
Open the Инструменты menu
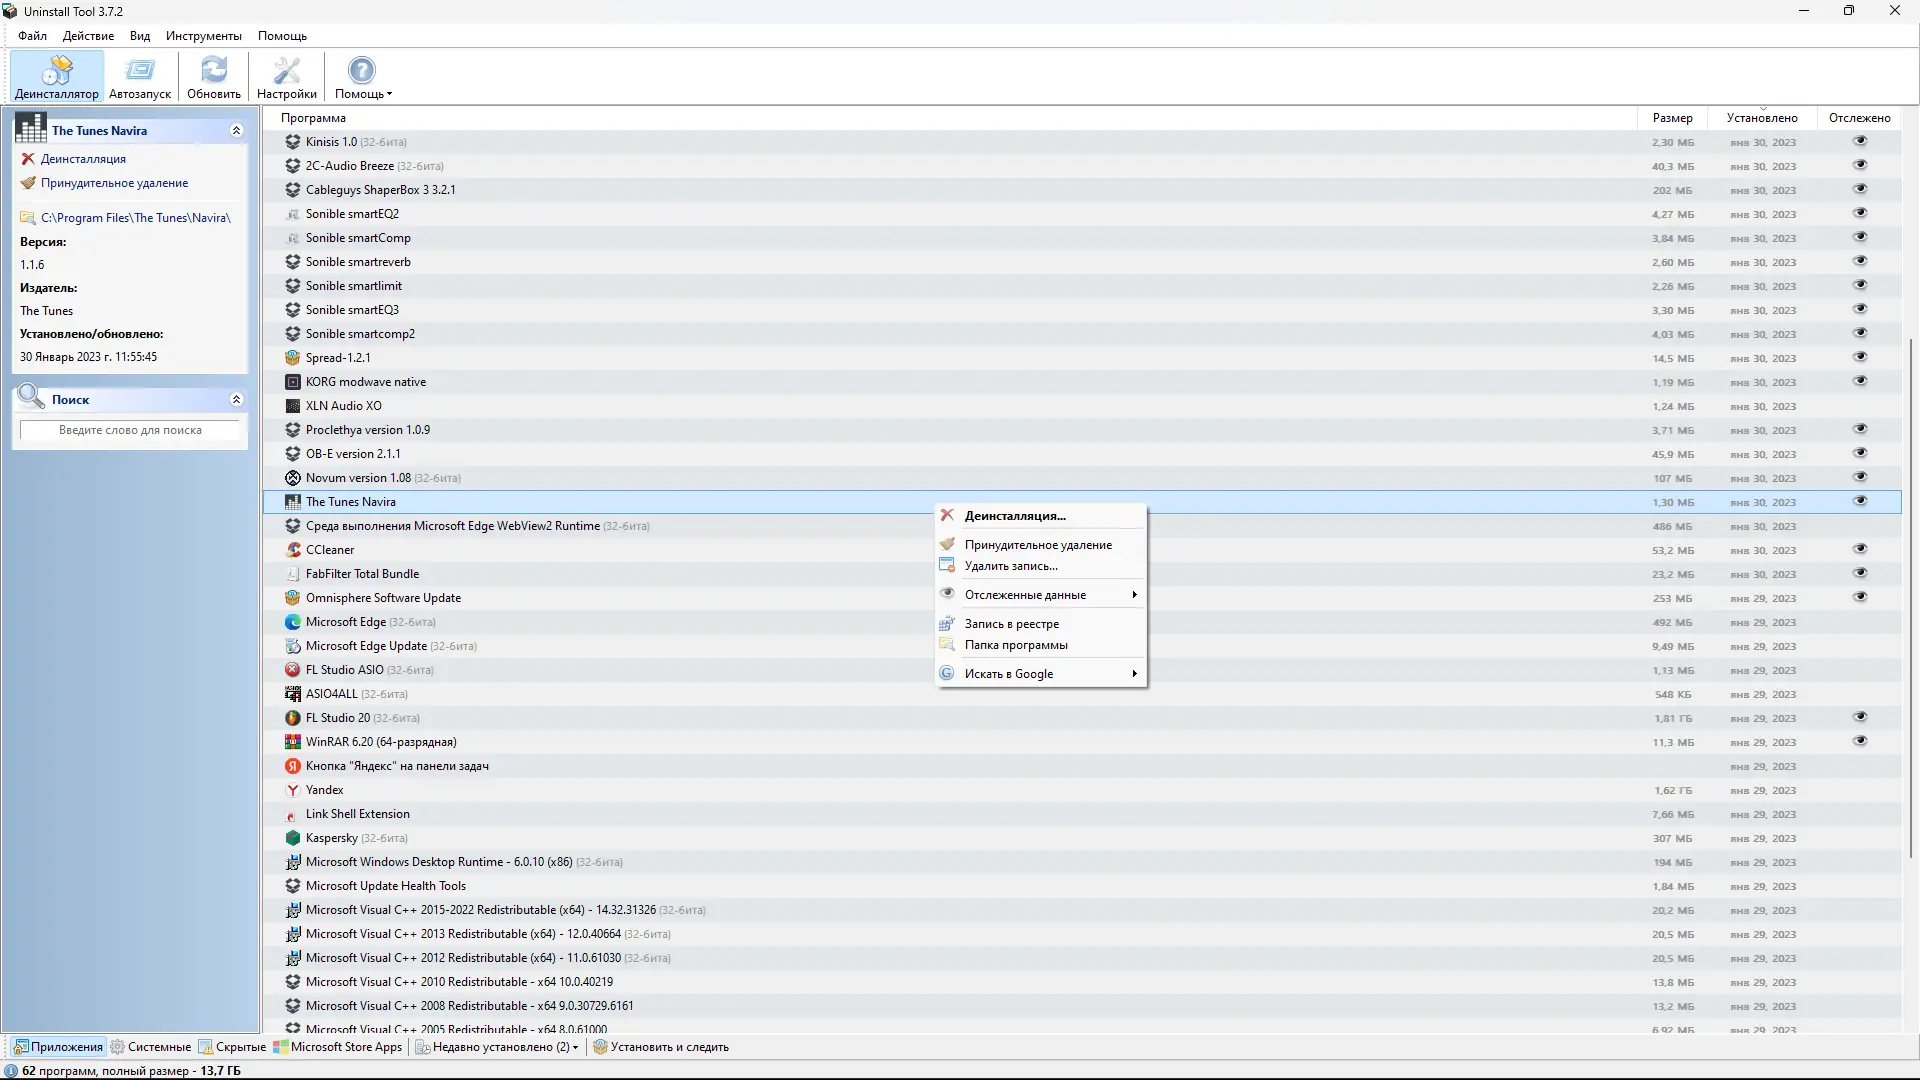point(203,35)
